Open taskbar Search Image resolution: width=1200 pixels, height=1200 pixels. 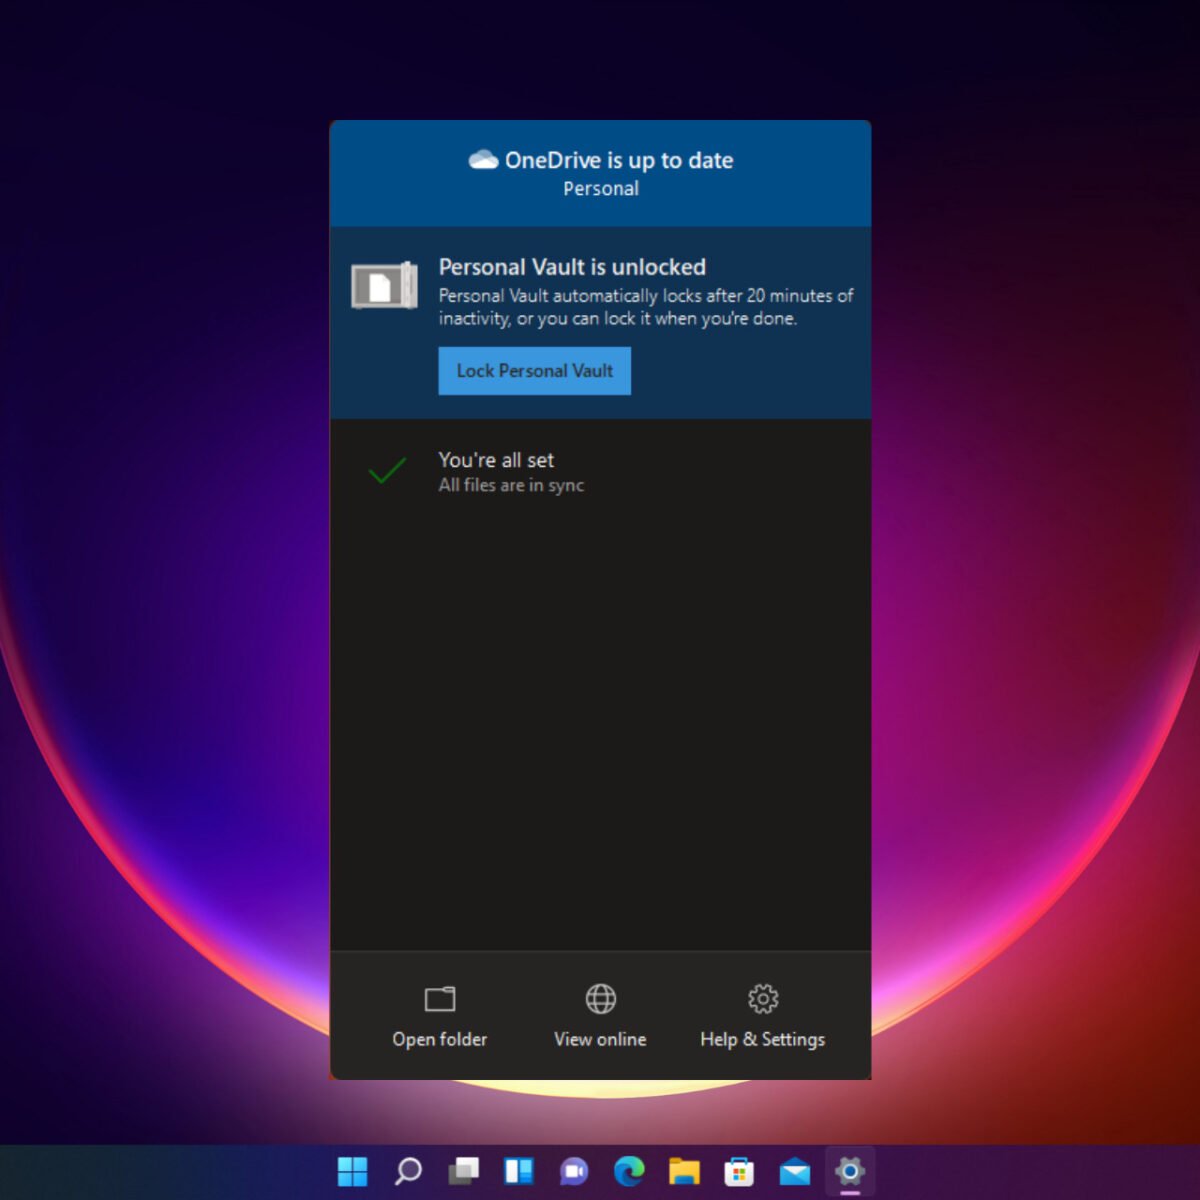coord(408,1171)
